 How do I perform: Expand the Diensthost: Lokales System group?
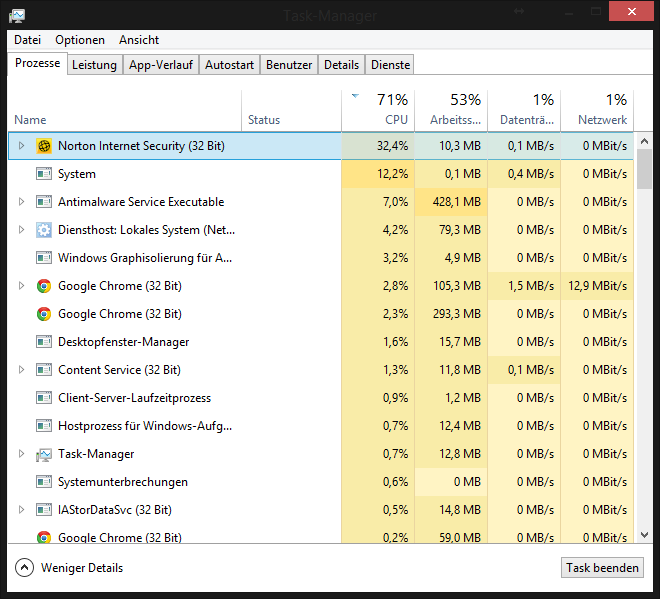[21, 230]
